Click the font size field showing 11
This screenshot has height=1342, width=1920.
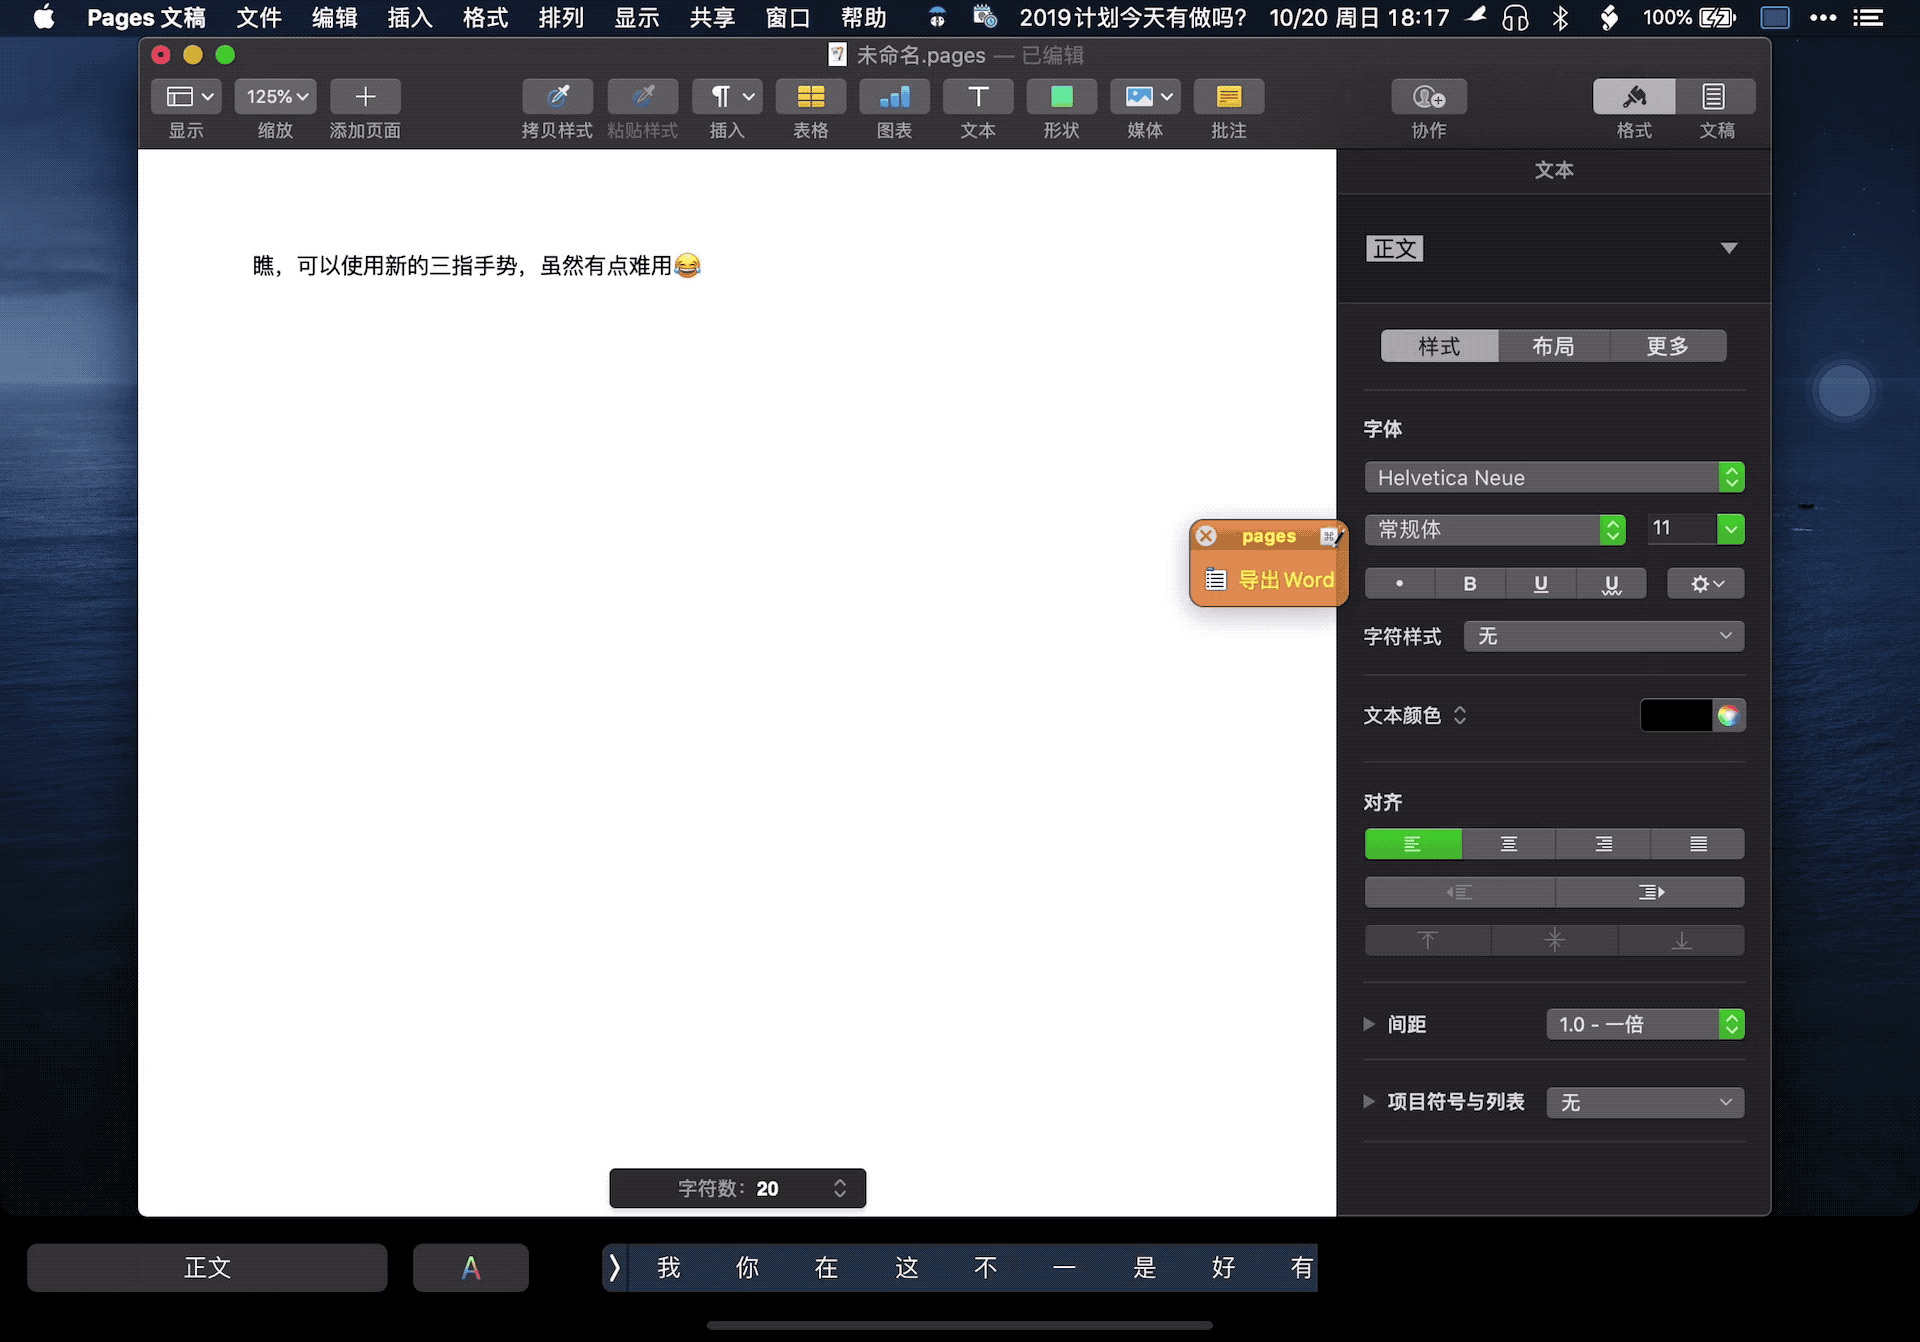click(x=1680, y=528)
